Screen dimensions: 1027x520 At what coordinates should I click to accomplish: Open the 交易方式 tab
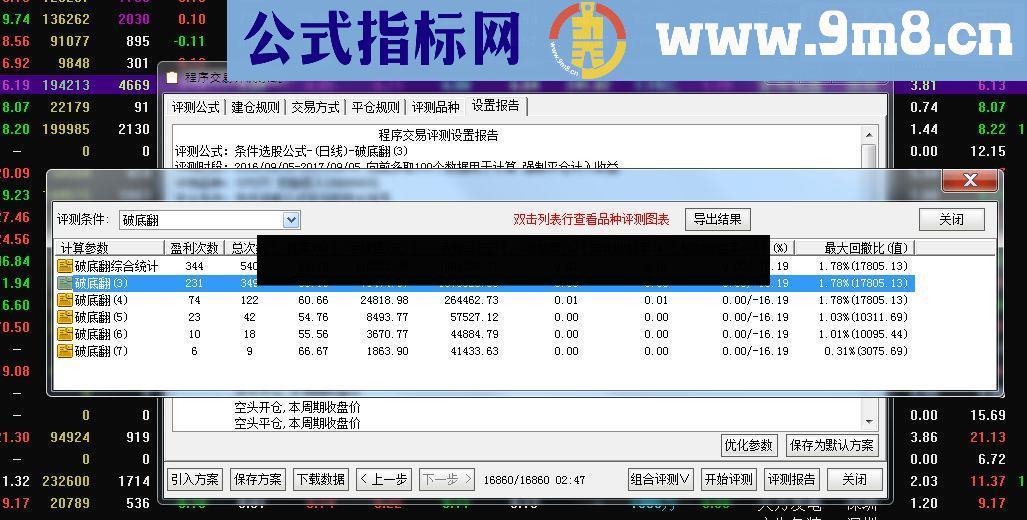coord(315,107)
